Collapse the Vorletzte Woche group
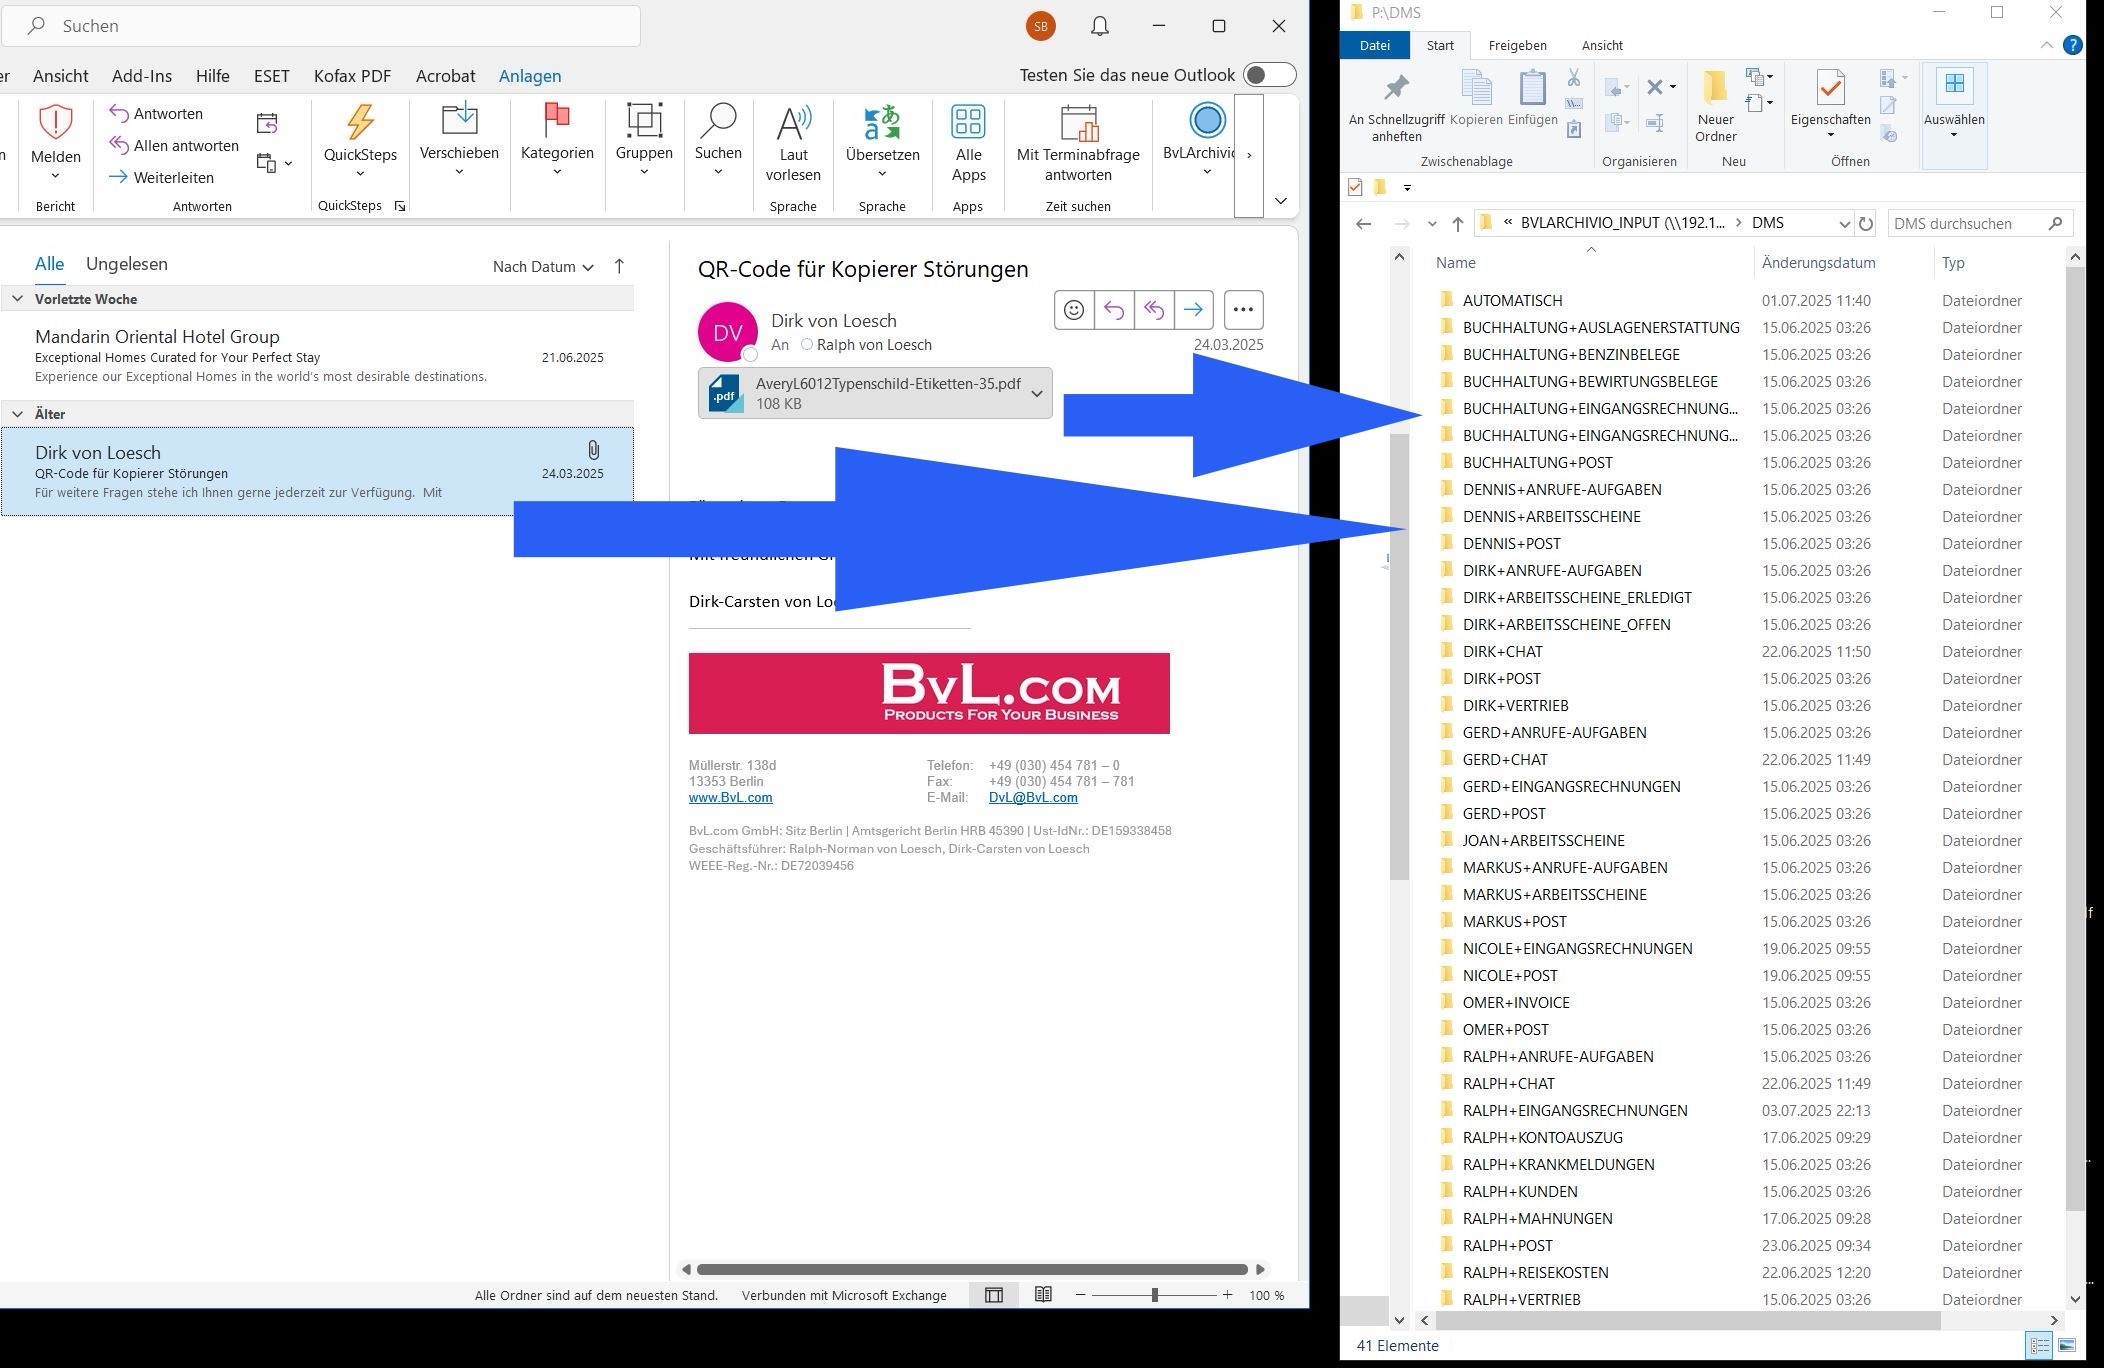 tap(17, 299)
